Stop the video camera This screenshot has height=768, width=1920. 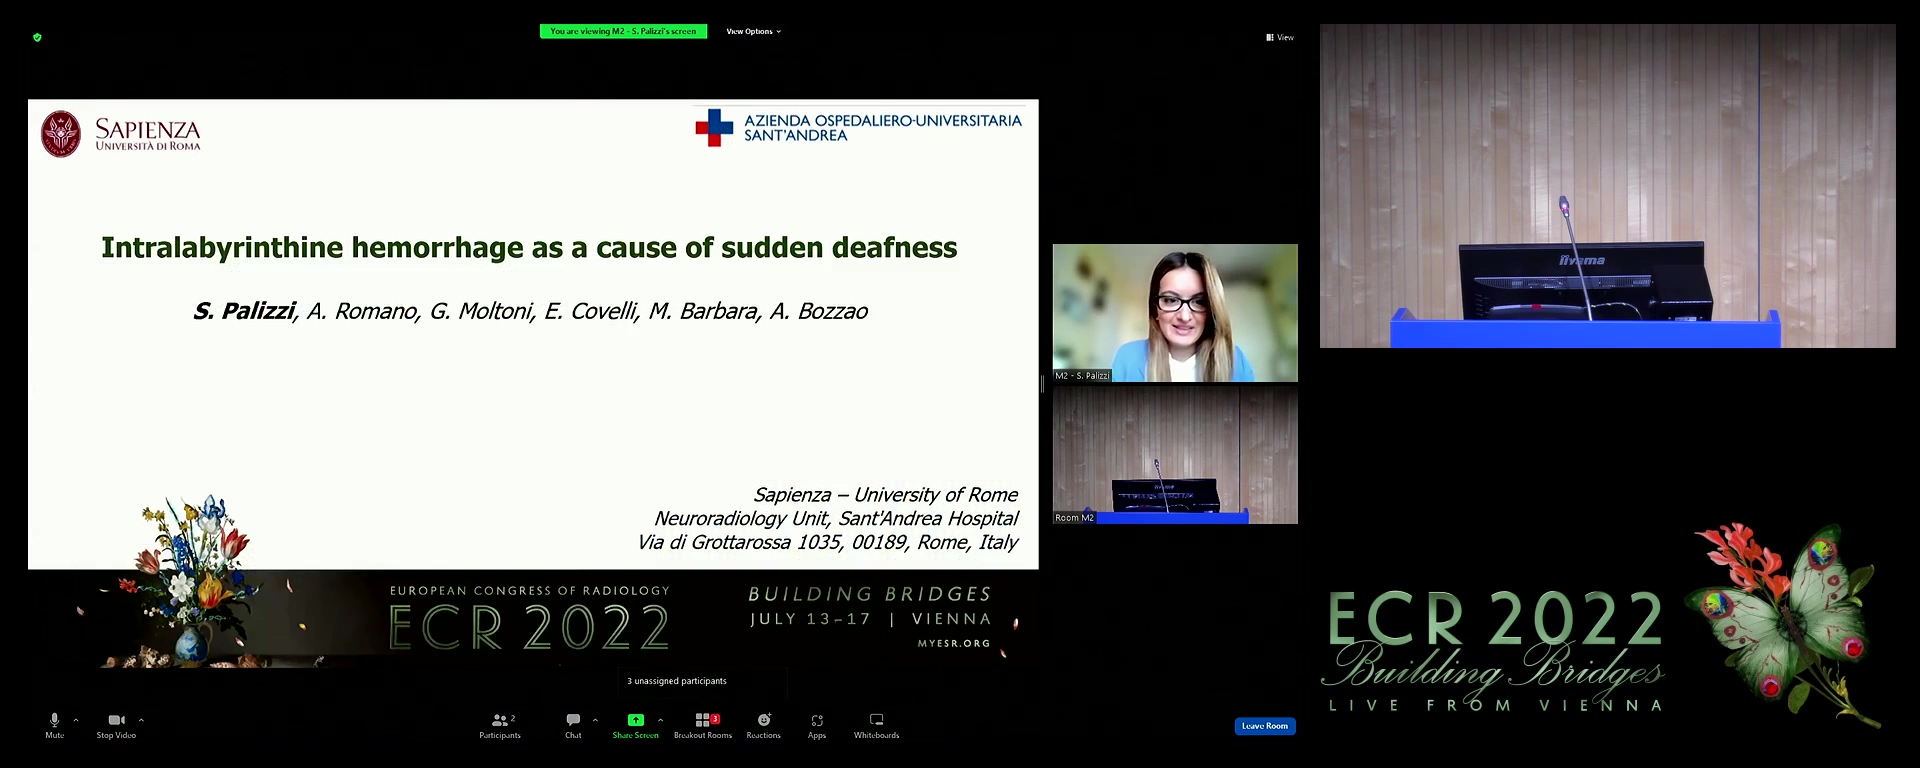coord(116,726)
